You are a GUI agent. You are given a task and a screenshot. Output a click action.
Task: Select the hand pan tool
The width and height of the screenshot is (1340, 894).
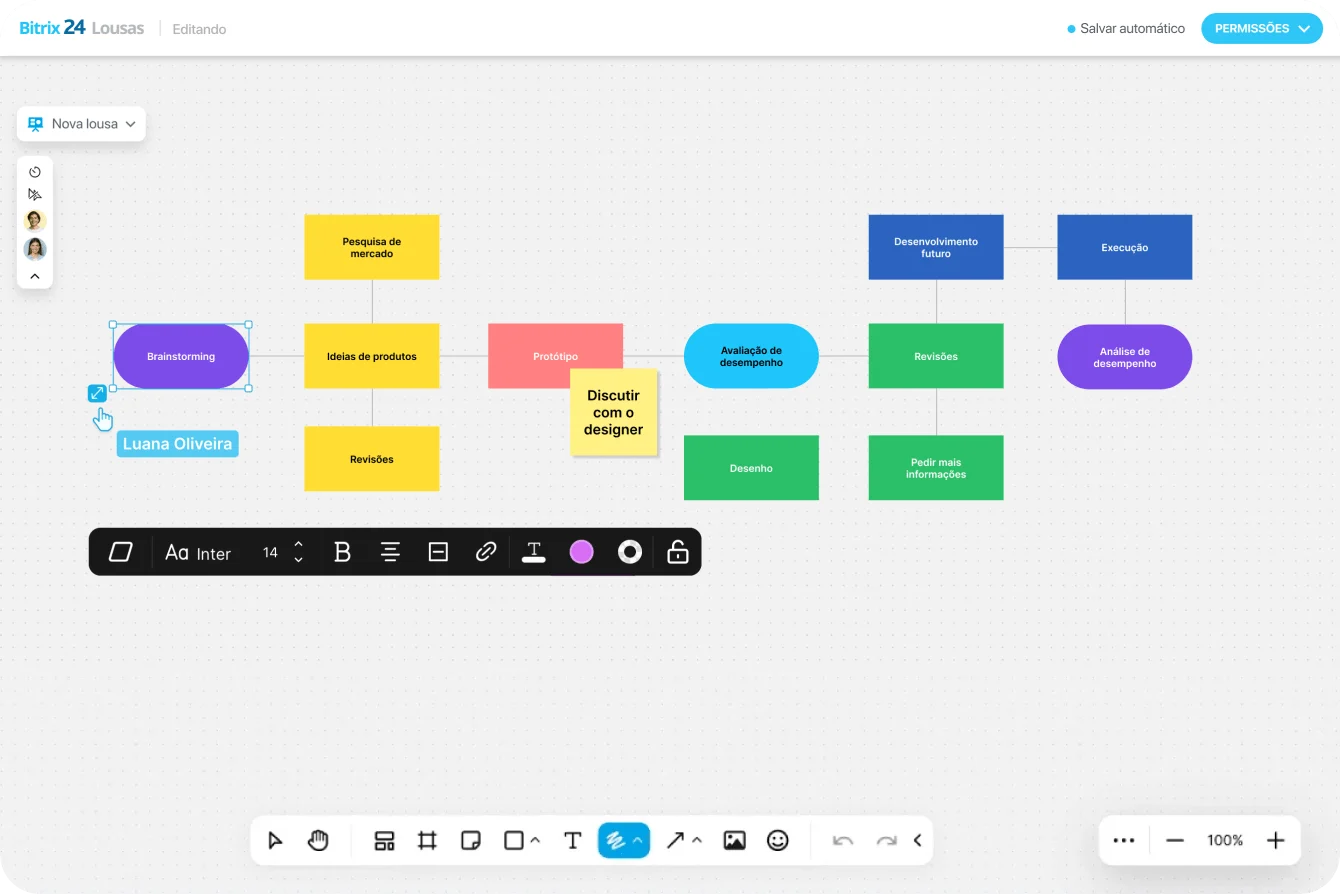point(318,840)
